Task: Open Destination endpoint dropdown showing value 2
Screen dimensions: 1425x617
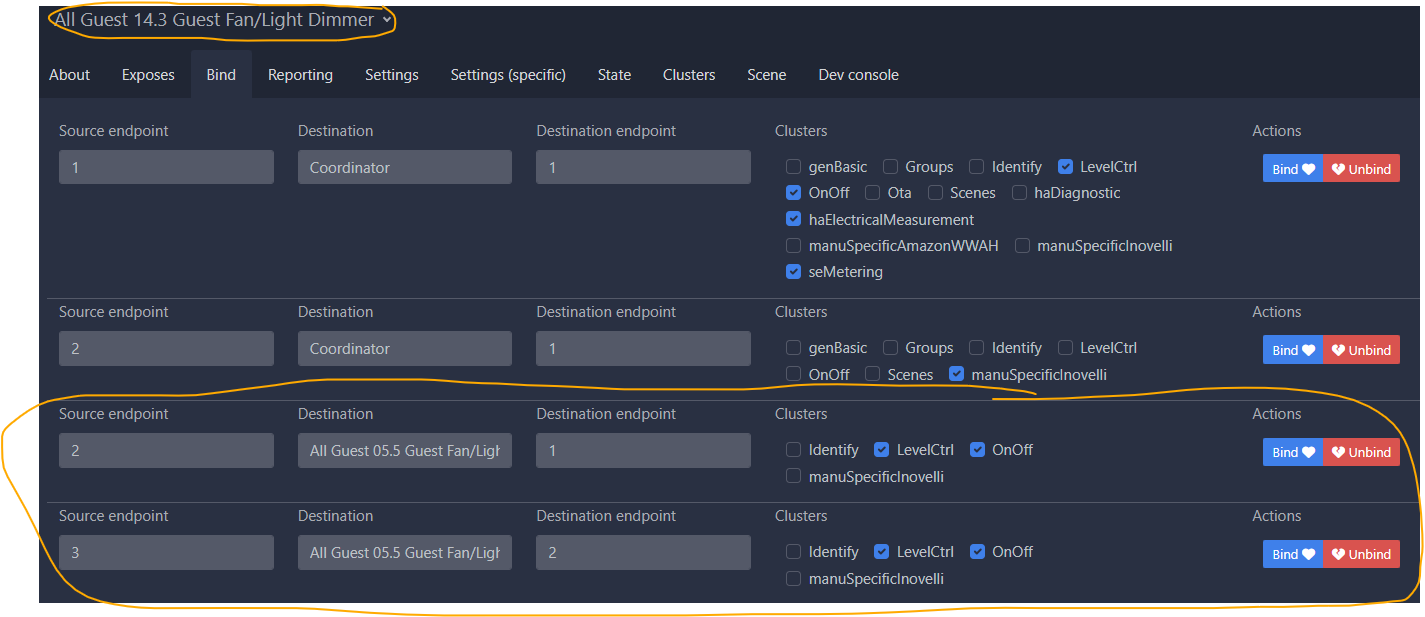Action: 643,553
